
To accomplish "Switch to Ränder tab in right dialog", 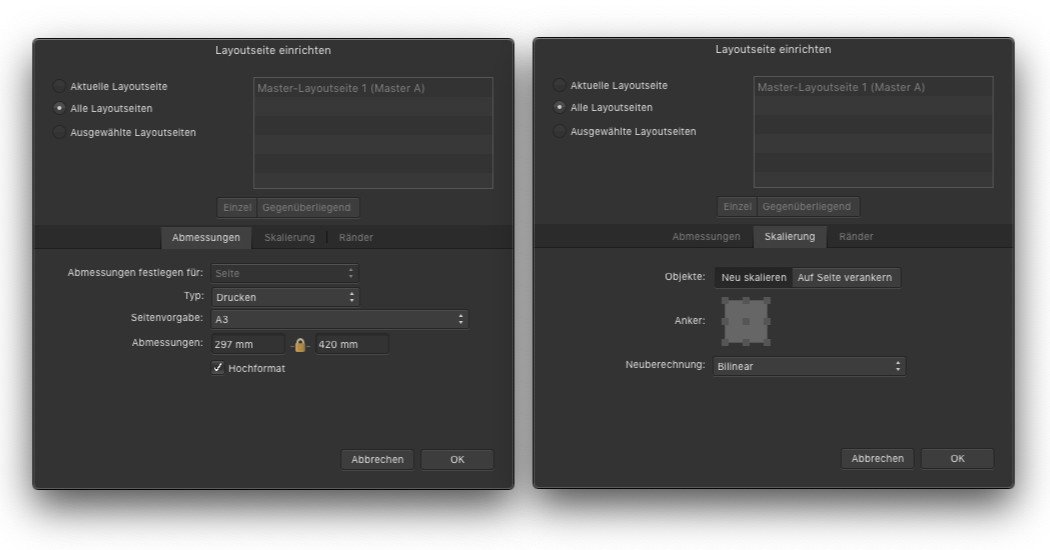I will pyautogui.click(x=856, y=236).
